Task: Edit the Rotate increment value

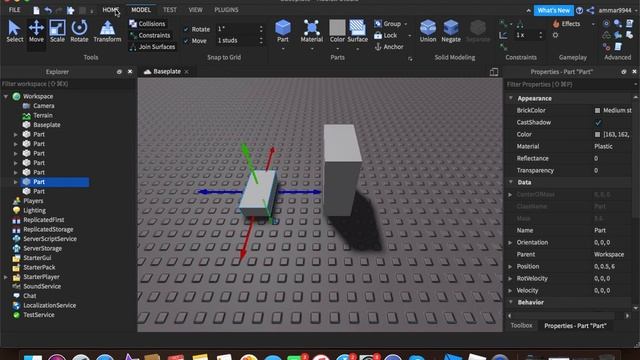Action: 237,29
